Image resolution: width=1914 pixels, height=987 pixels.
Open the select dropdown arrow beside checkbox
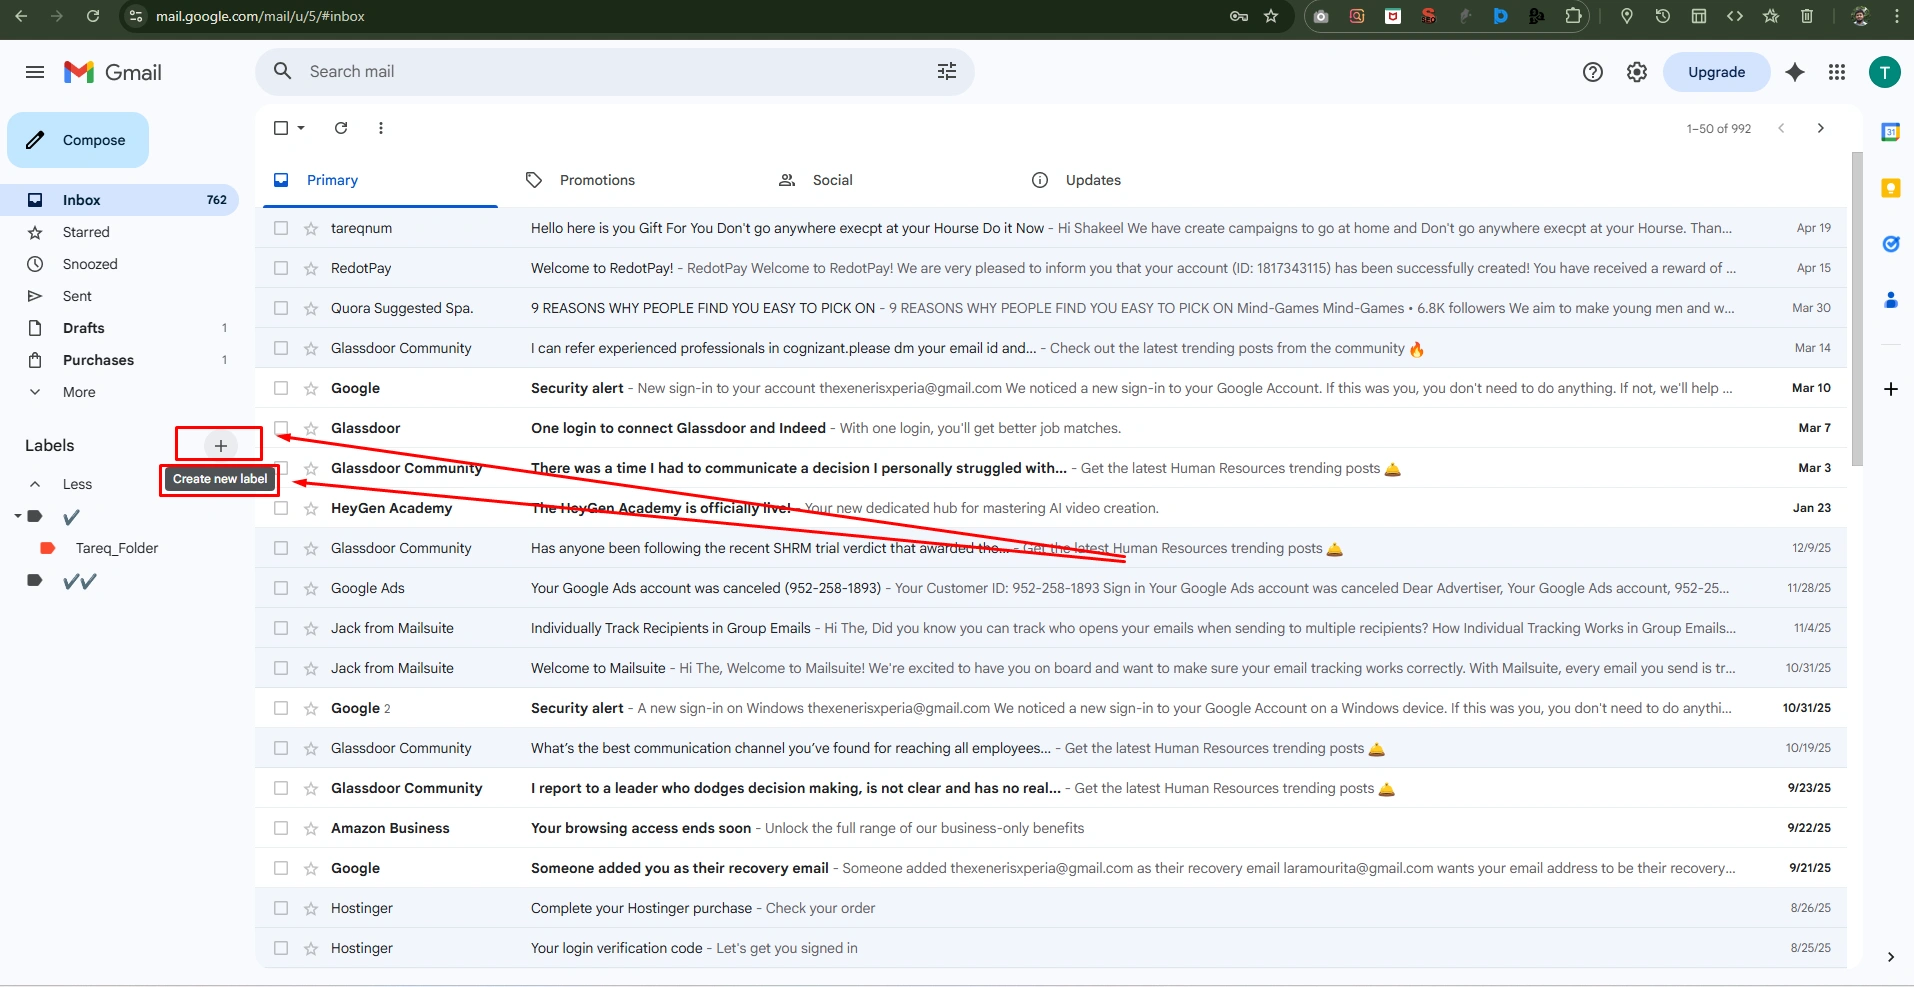(x=301, y=128)
